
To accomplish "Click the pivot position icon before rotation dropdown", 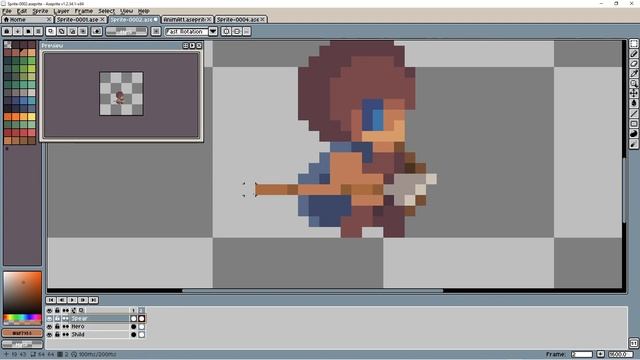I will point(156,31).
